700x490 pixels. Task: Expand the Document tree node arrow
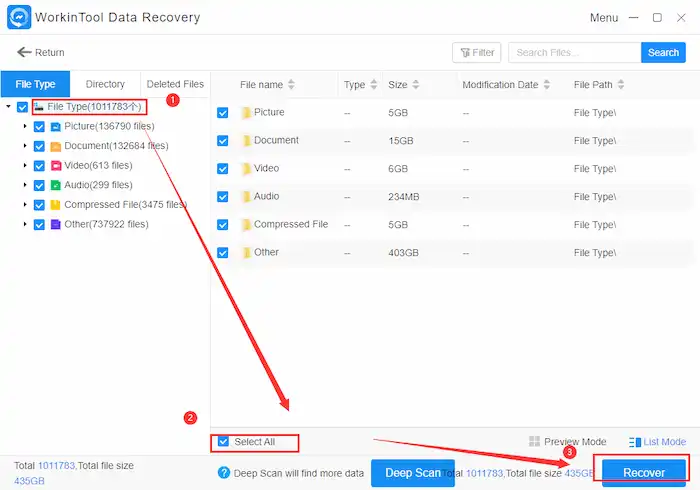[x=25, y=145]
